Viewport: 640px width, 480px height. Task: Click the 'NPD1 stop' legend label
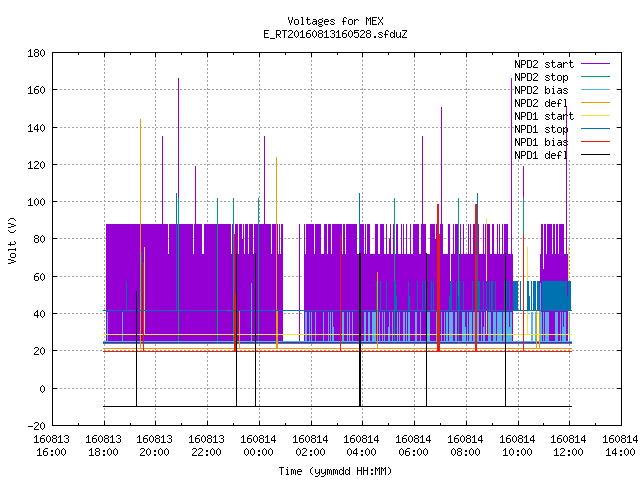click(x=541, y=129)
